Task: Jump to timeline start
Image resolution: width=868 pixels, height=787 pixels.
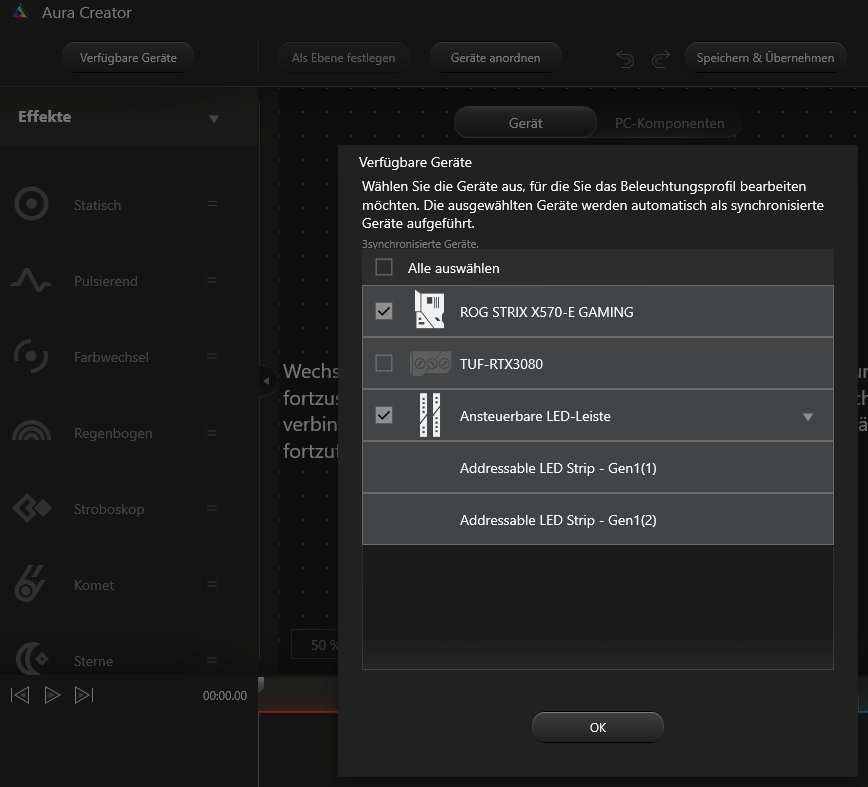Action: pos(20,695)
